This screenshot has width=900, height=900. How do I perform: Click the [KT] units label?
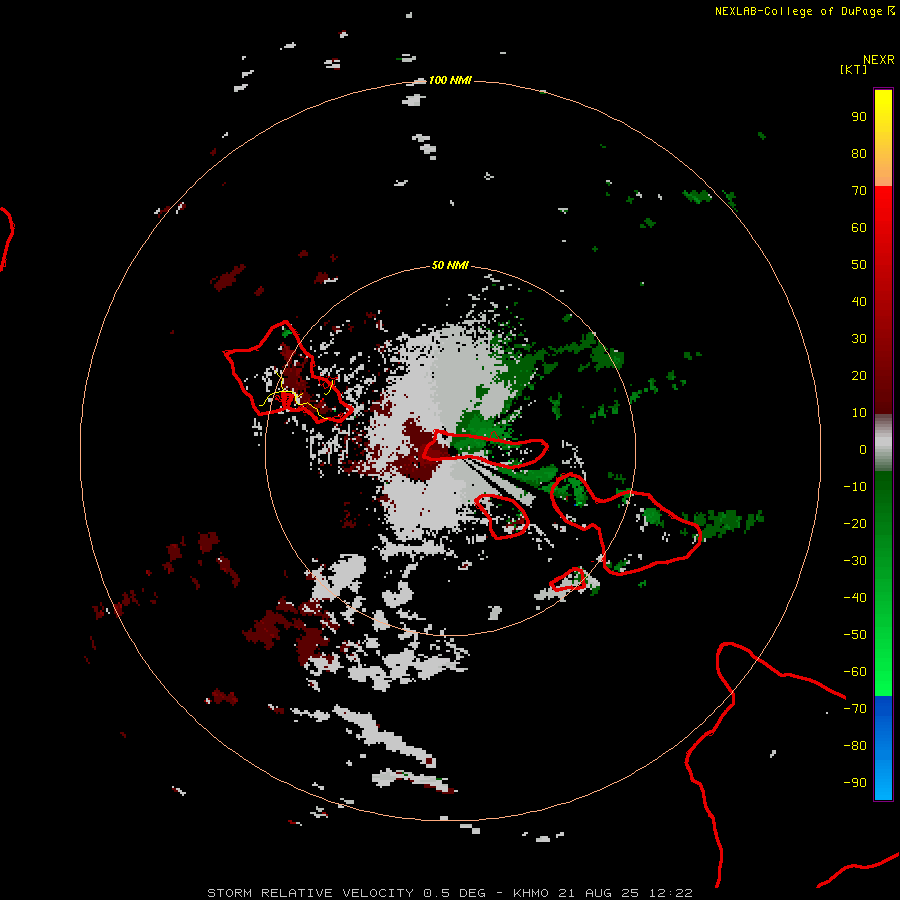854,69
